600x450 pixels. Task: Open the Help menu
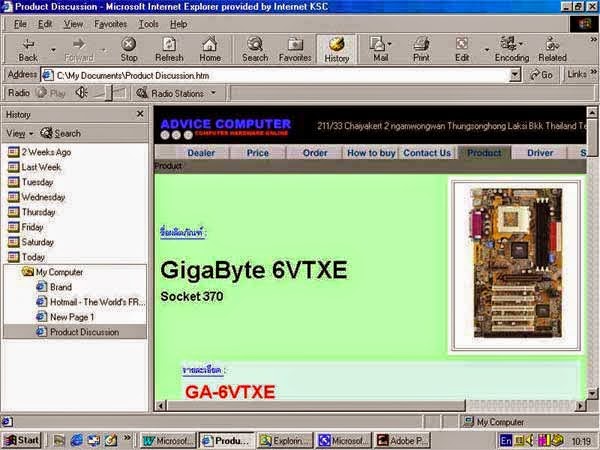point(178,24)
